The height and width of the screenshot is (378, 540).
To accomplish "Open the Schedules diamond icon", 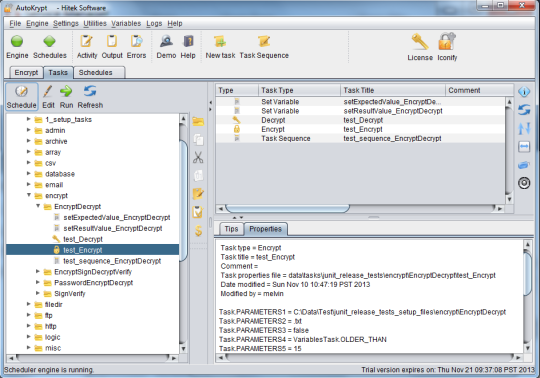I will pos(50,41).
